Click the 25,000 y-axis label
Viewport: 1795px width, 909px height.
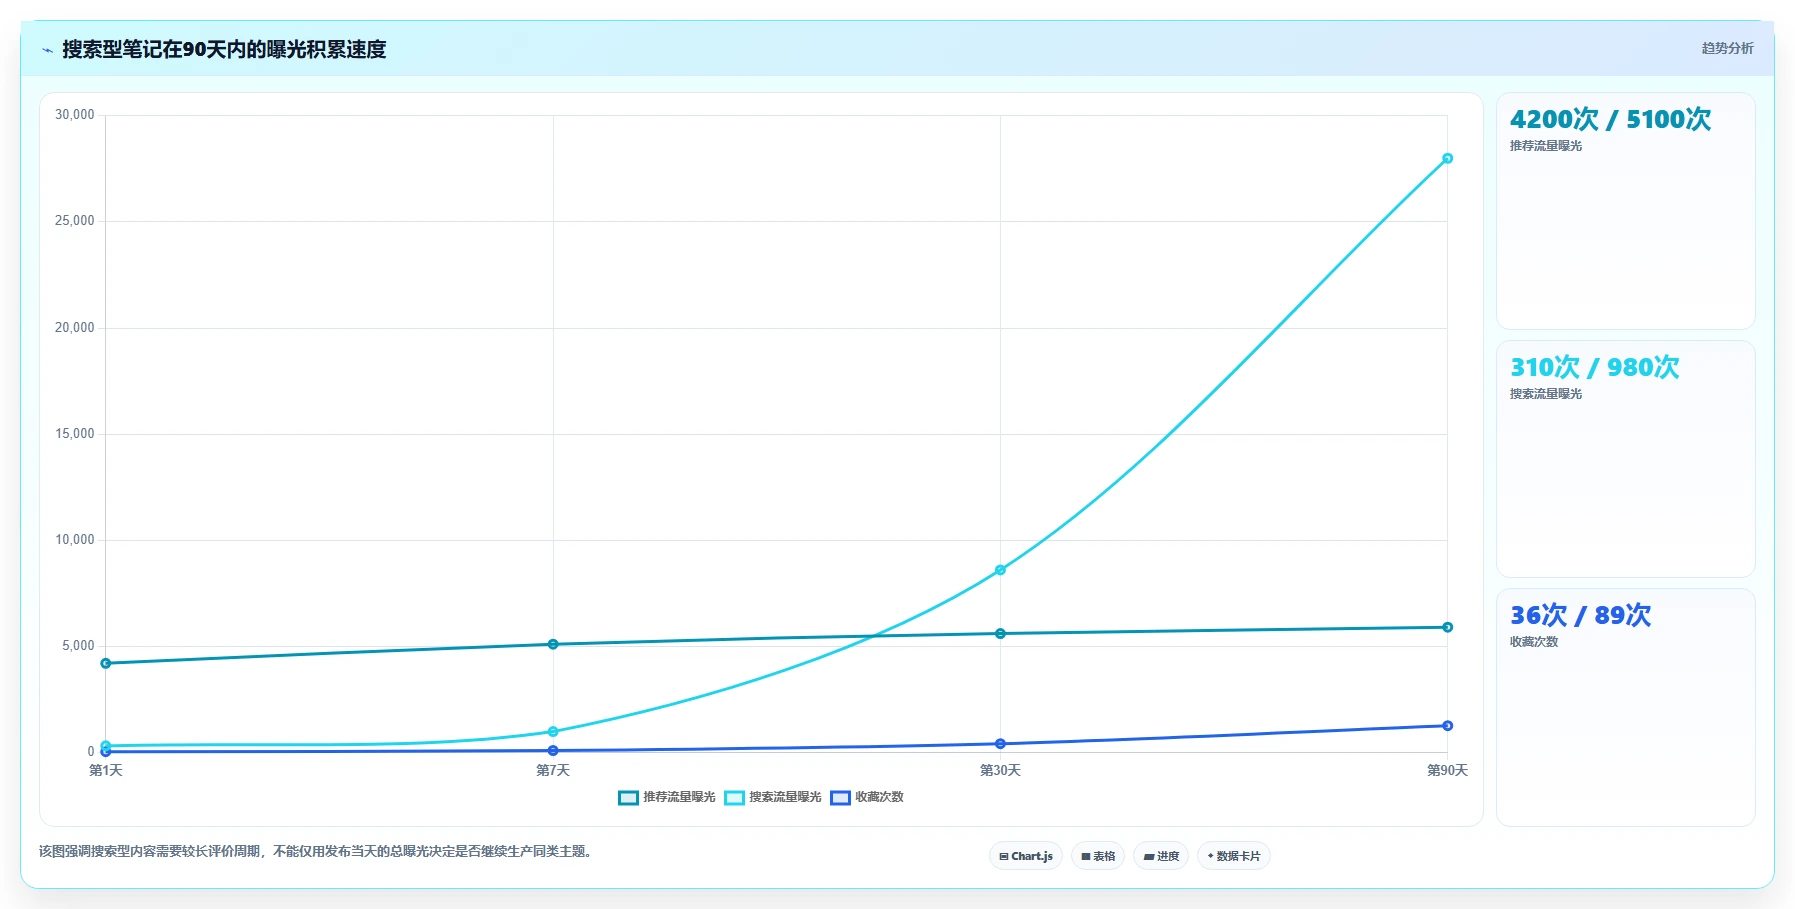75,221
